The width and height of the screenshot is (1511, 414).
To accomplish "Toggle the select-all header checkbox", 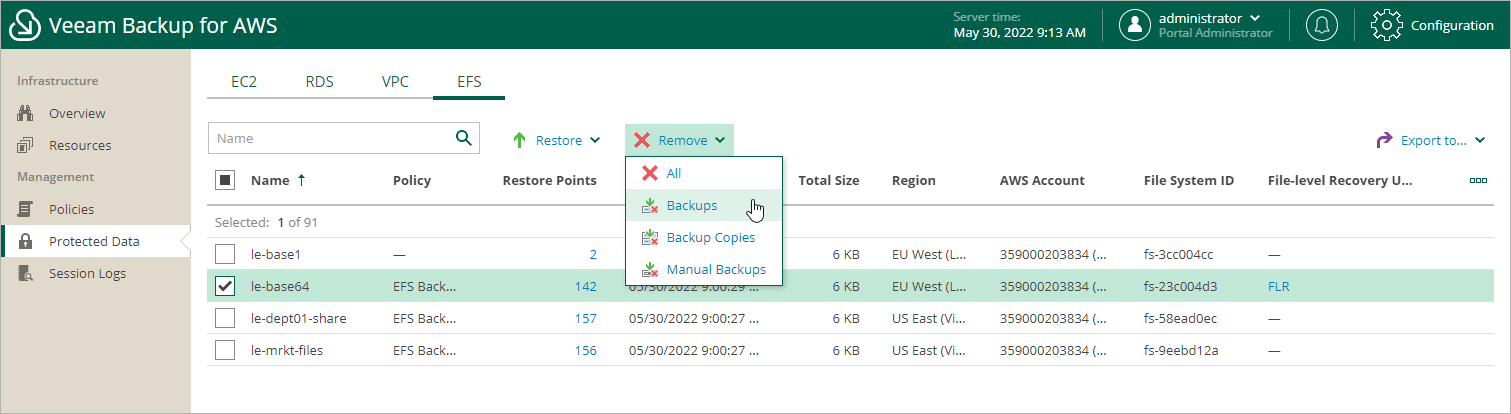I will click(225, 181).
